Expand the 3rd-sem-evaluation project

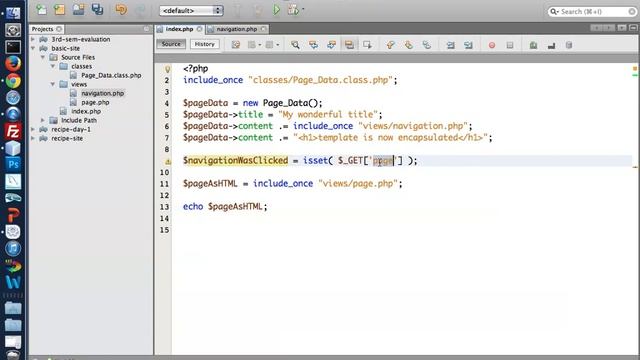(x=33, y=39)
